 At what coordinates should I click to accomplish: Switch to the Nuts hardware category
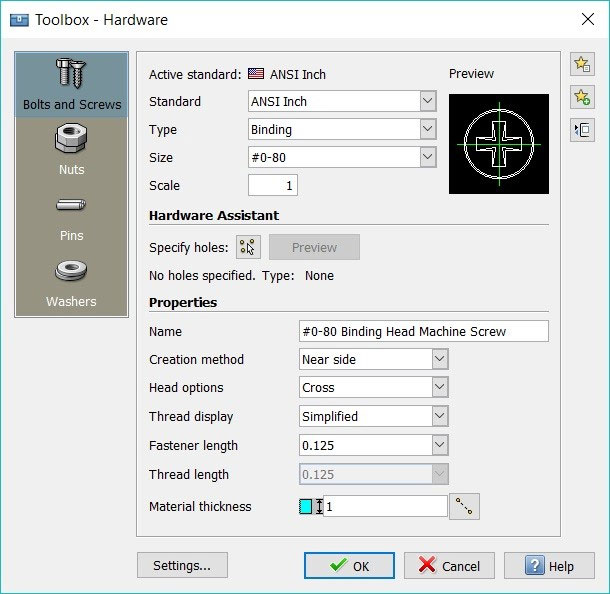(x=72, y=151)
